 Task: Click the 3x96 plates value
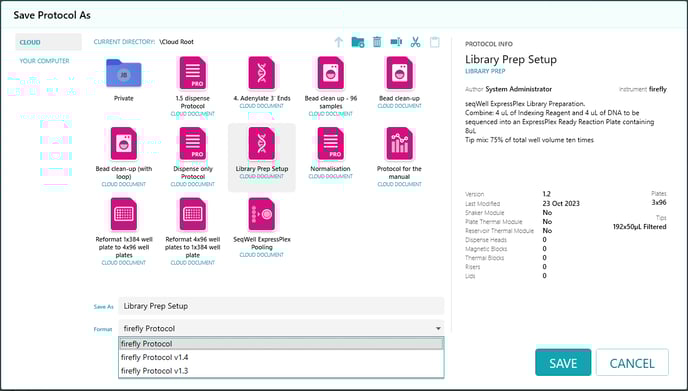(x=659, y=203)
